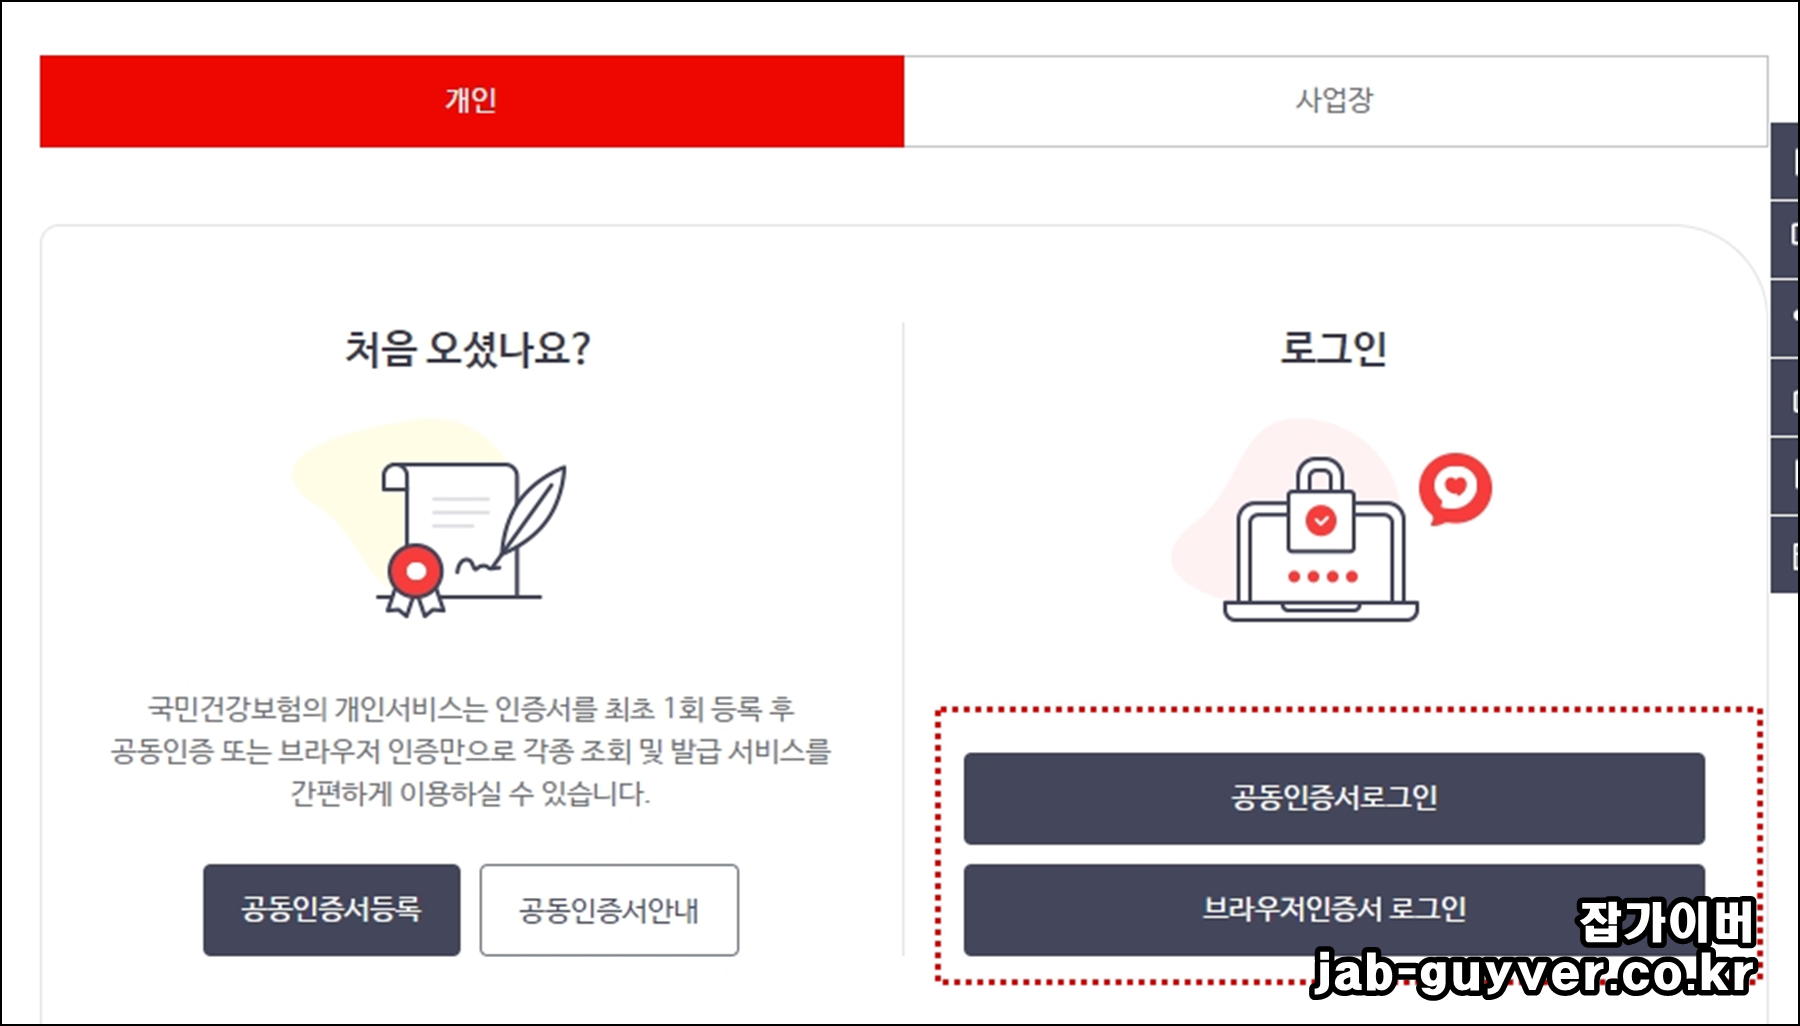Click the jab-guyver.co.kr watermark text
The image size is (1800, 1026).
1533,974
